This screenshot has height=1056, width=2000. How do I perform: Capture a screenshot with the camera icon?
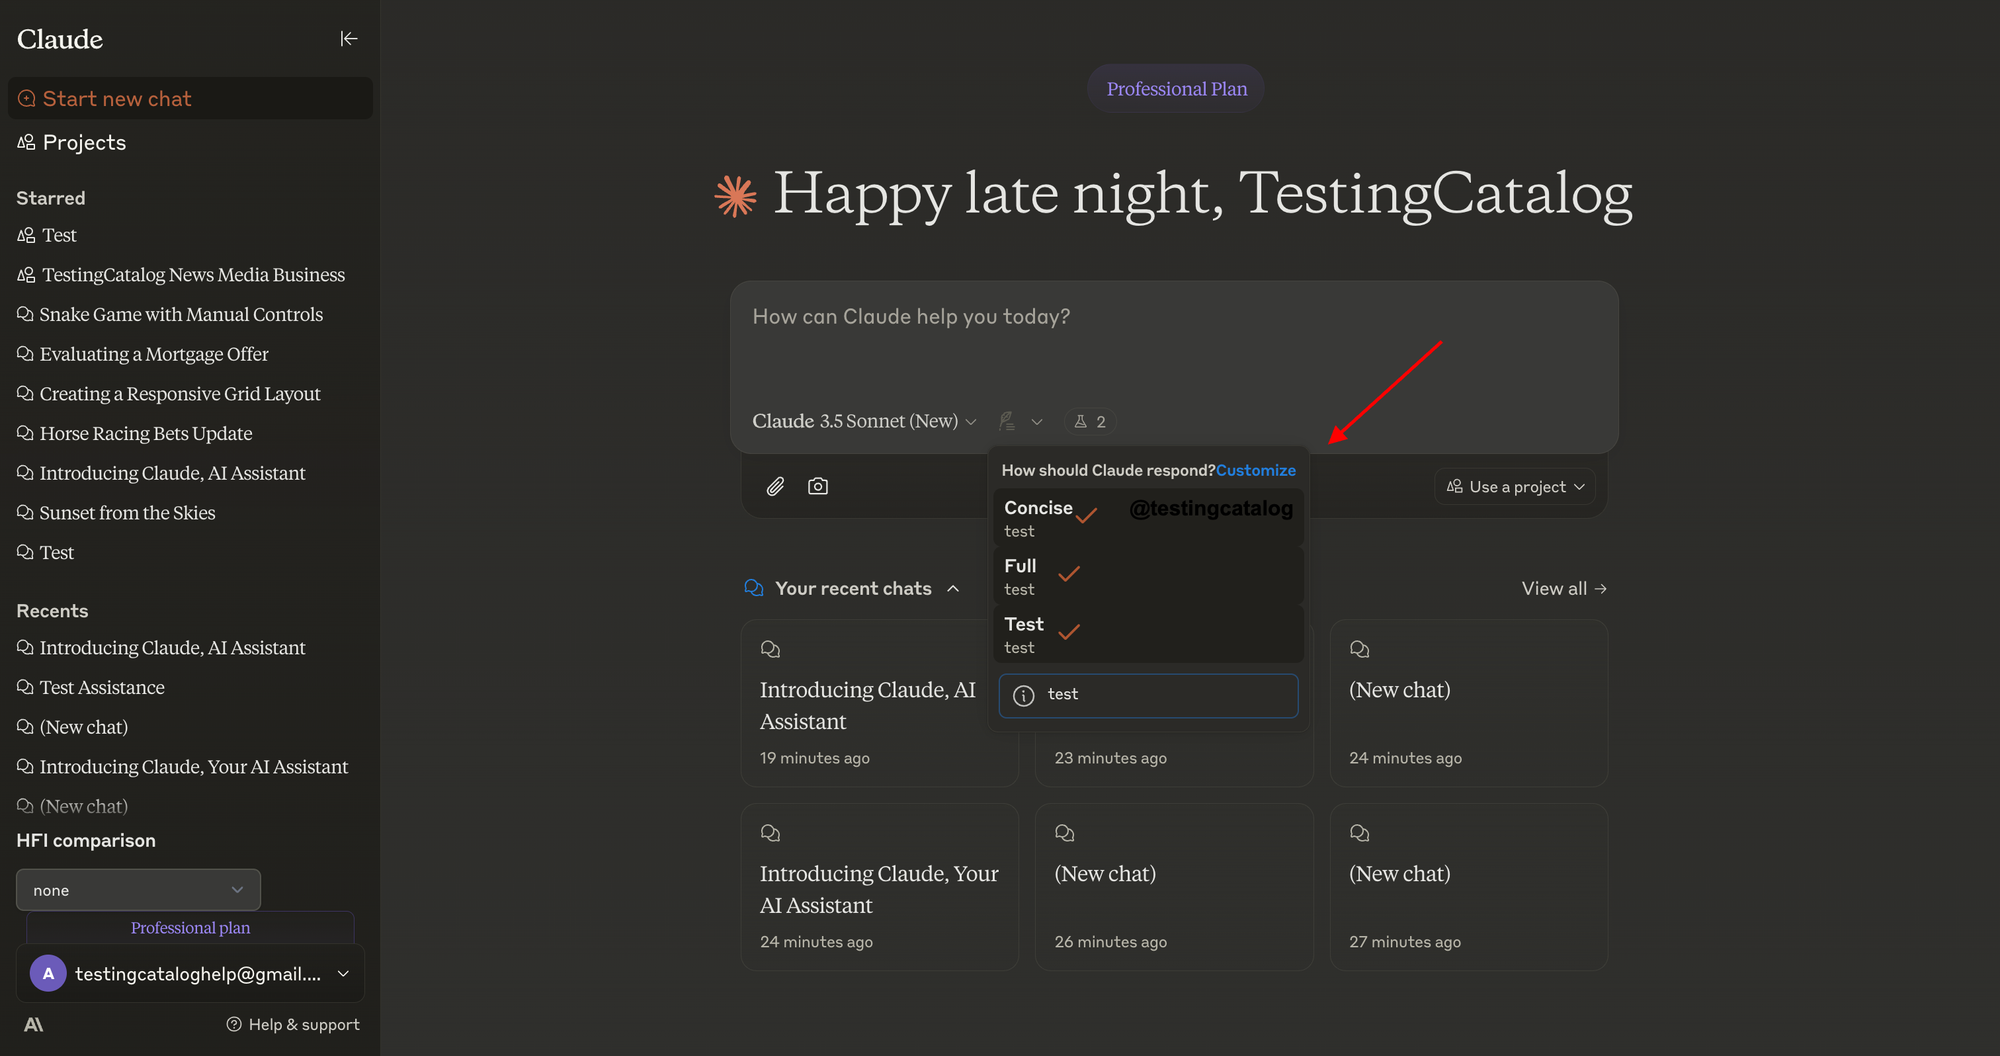[x=818, y=486]
